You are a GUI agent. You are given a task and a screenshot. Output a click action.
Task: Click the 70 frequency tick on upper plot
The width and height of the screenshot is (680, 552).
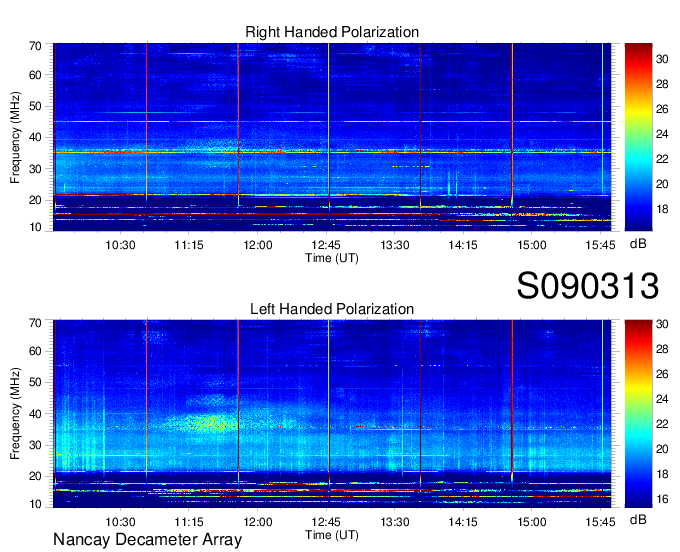[x=35, y=46]
